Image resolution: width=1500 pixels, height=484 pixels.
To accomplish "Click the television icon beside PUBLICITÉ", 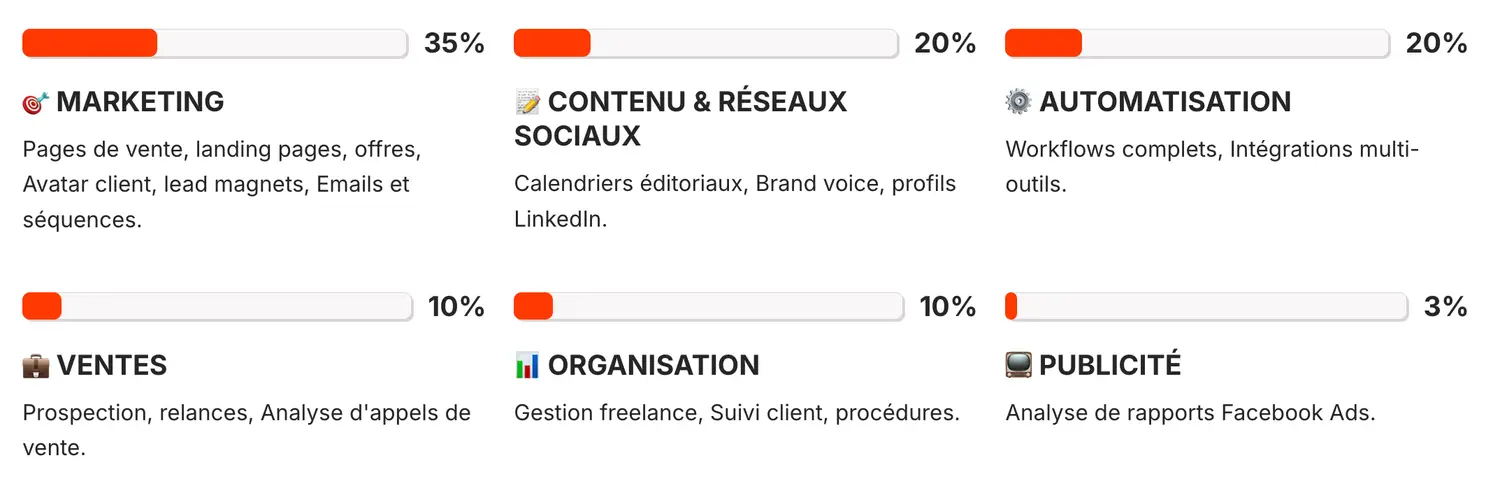I will [x=1018, y=366].
